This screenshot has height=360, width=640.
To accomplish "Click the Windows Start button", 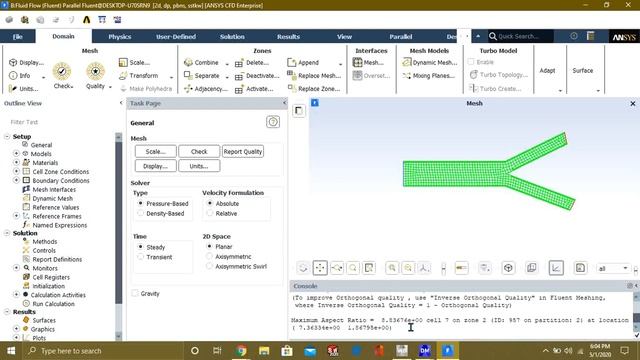I will 11,351.
